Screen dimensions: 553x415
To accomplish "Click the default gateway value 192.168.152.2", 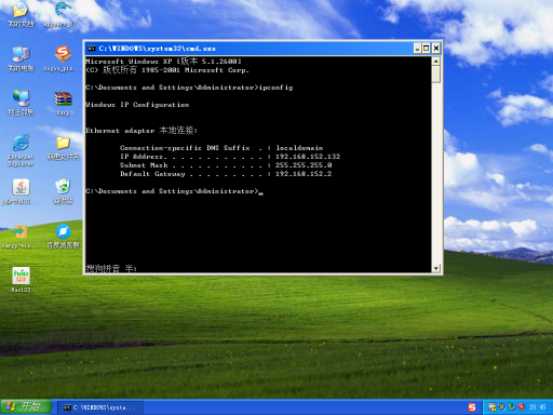I will coord(303,173).
